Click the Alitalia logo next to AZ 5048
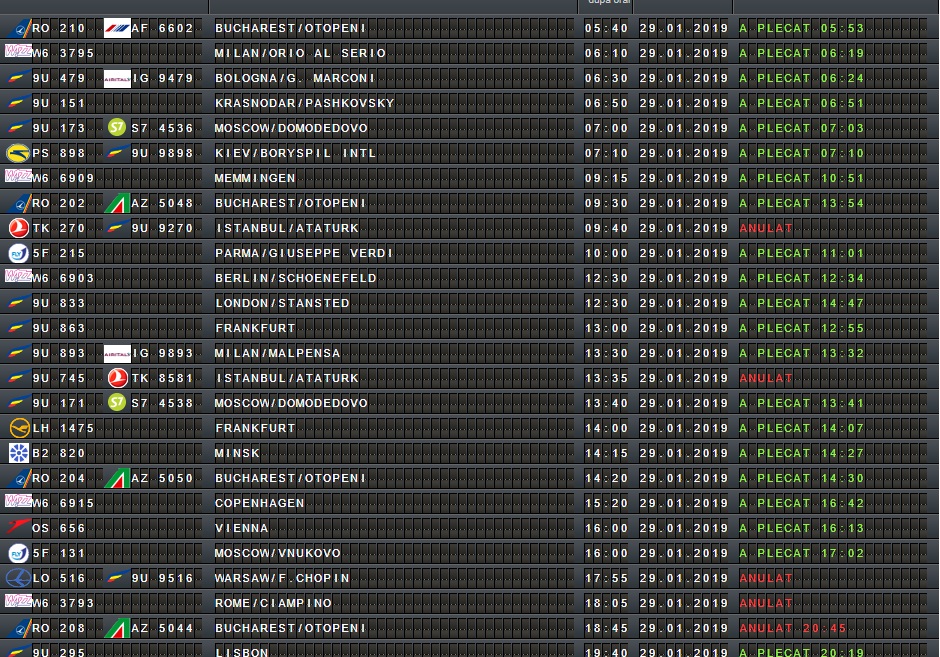Image resolution: width=940 pixels, height=657 pixels. (117, 203)
